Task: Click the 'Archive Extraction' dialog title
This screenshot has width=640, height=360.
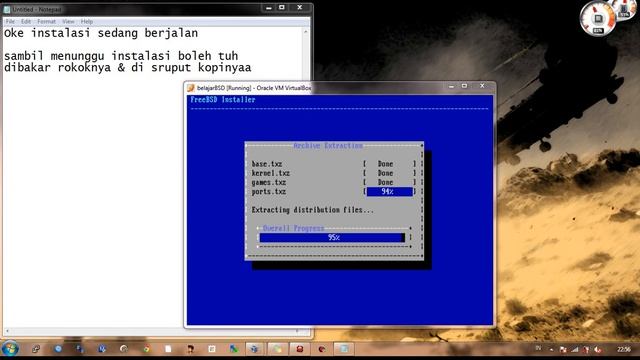Action: pyautogui.click(x=328, y=146)
